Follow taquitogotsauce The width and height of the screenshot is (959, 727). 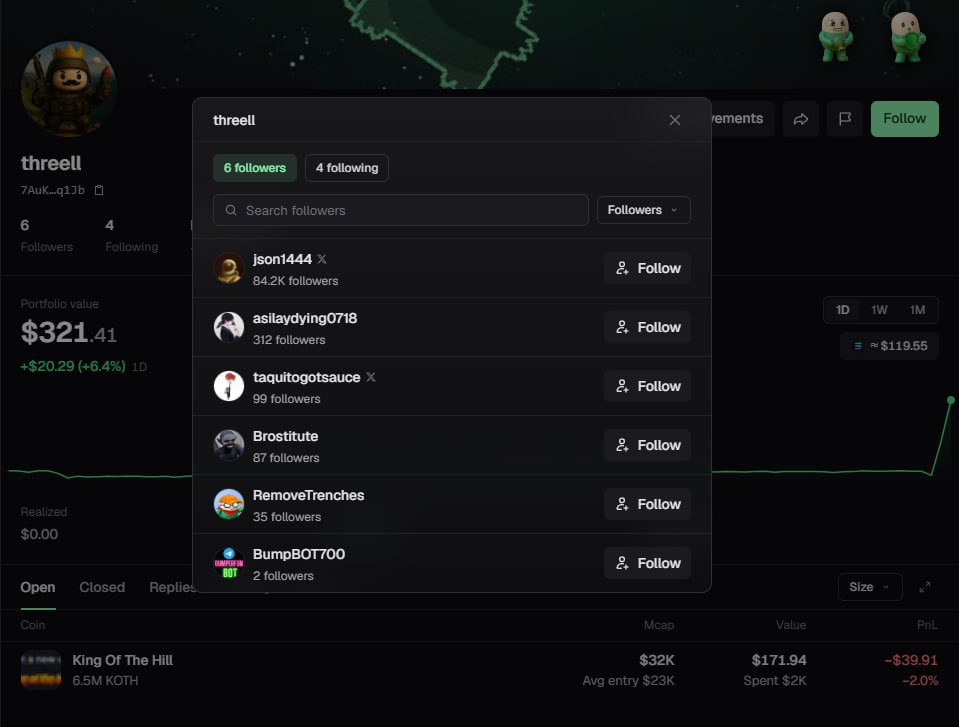pos(648,386)
